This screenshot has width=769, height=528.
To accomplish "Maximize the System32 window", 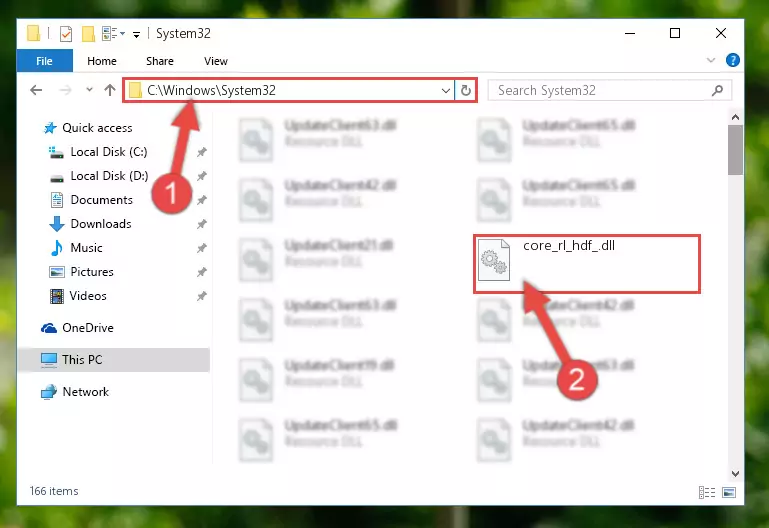I will pos(675,33).
